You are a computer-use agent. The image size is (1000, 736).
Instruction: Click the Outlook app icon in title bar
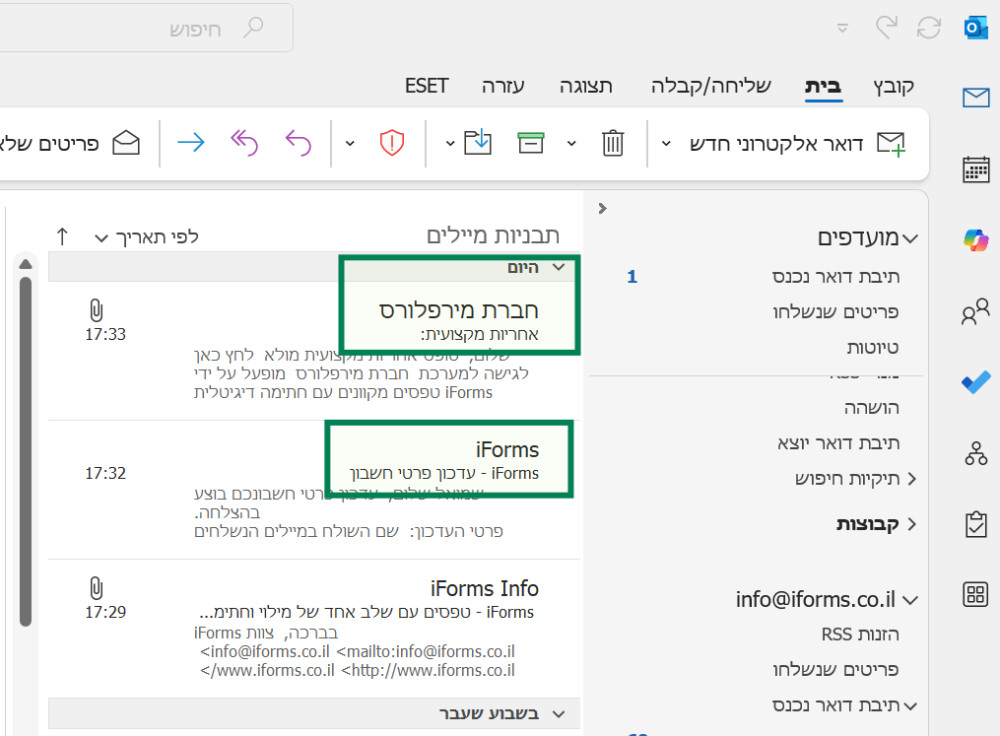pos(976,28)
